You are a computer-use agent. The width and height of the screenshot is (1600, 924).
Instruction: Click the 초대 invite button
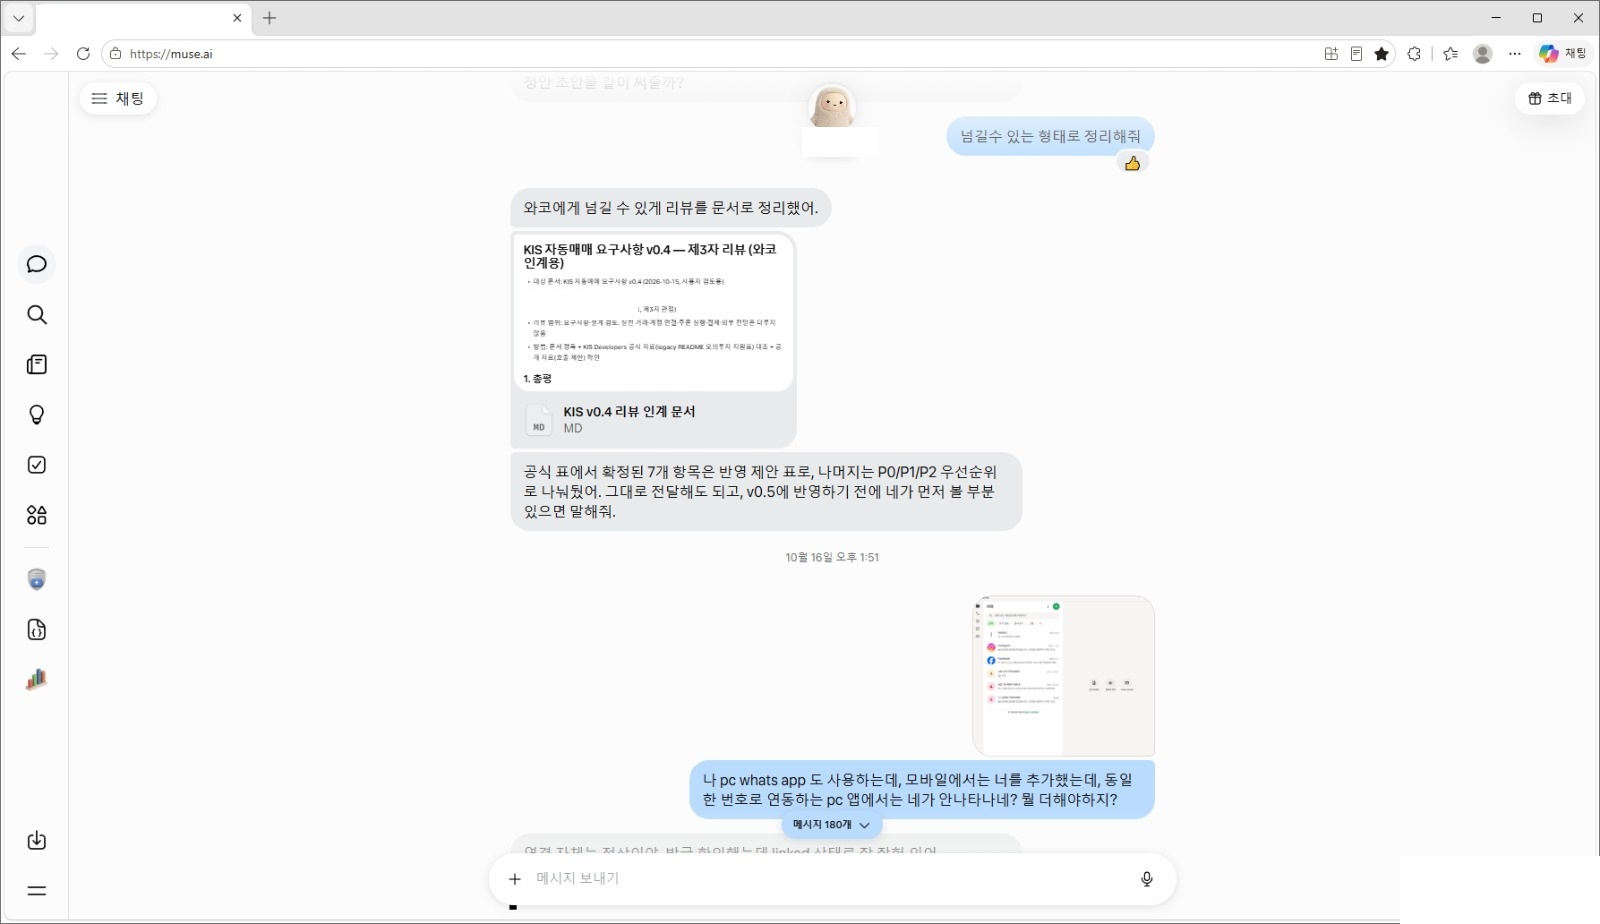point(1550,98)
